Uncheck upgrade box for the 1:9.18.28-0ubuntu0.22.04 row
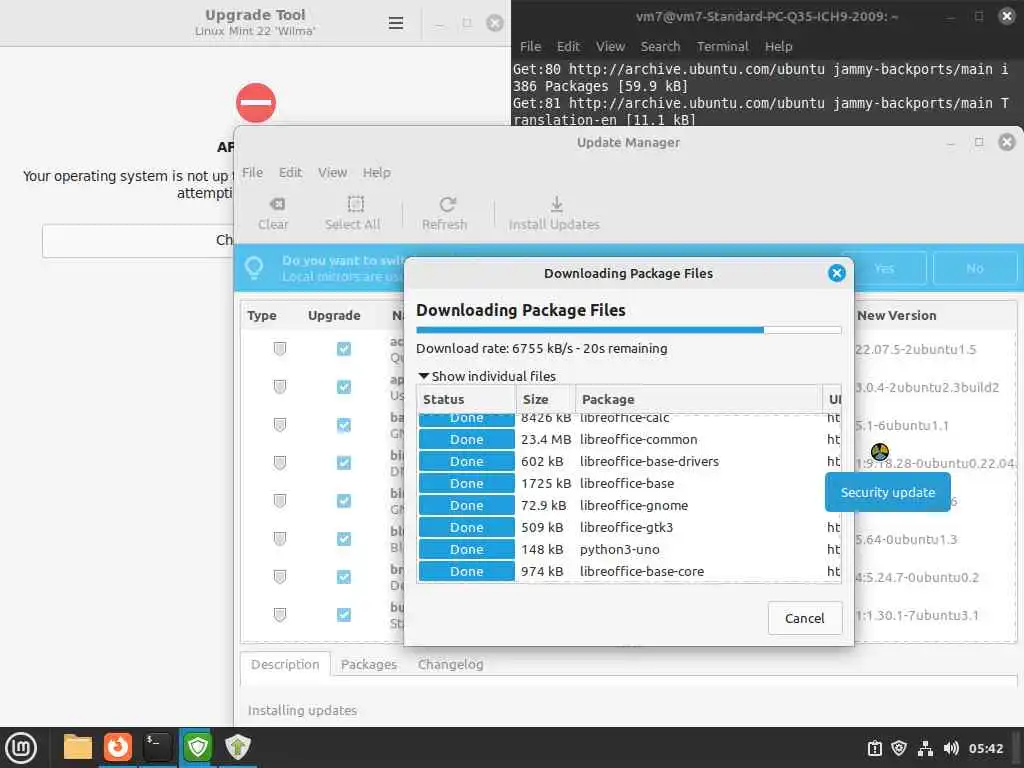This screenshot has width=1024, height=768. (x=344, y=463)
